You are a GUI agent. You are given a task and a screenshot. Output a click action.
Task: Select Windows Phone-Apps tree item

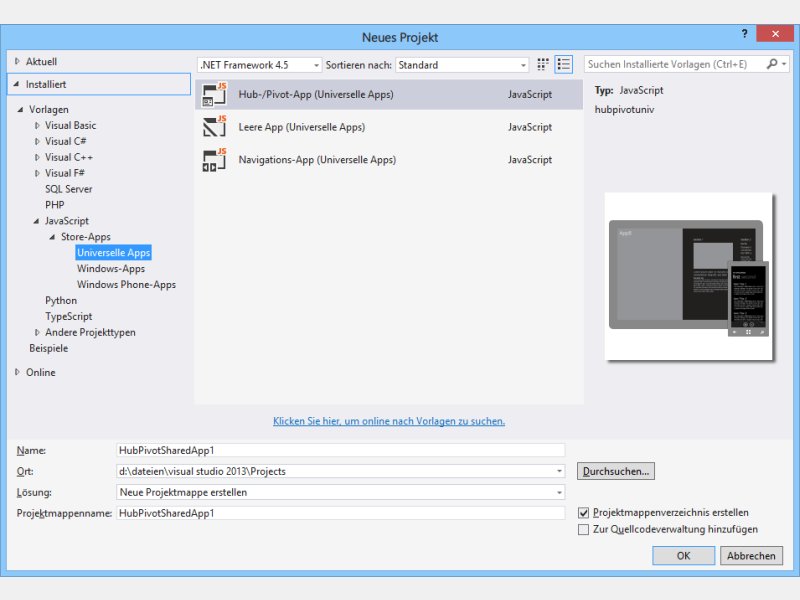(x=126, y=285)
